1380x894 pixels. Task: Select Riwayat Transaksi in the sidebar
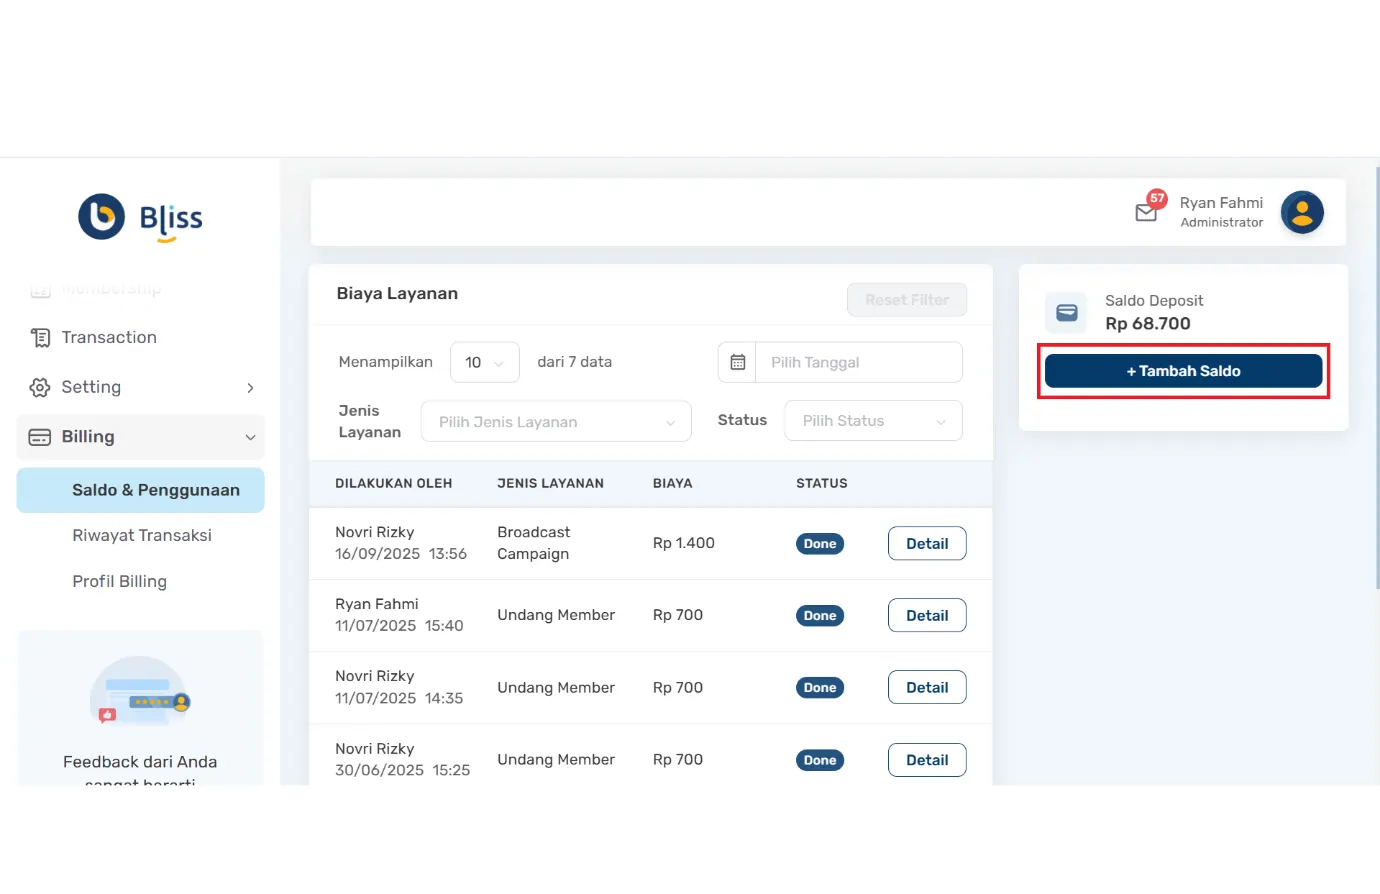coord(142,536)
